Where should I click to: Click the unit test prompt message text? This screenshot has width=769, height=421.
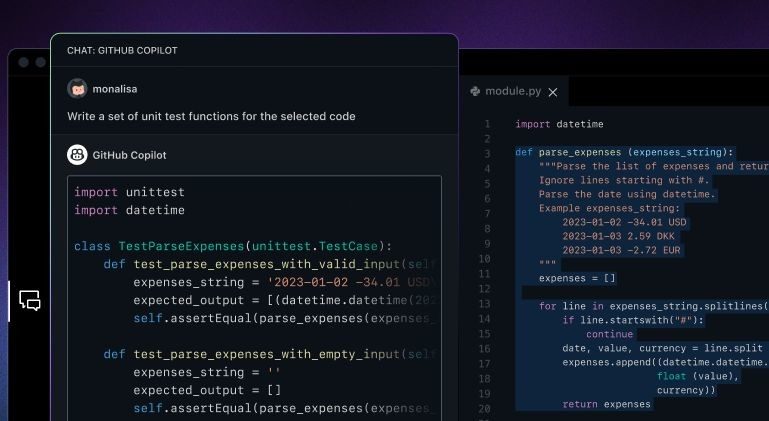pyautogui.click(x=211, y=116)
